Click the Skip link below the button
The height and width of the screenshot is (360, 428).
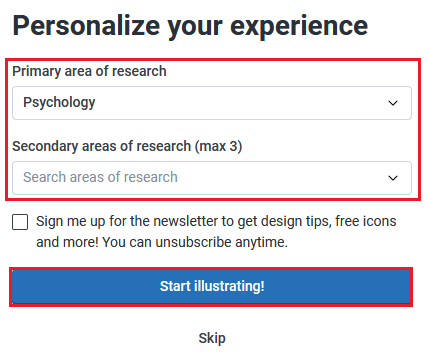click(212, 338)
